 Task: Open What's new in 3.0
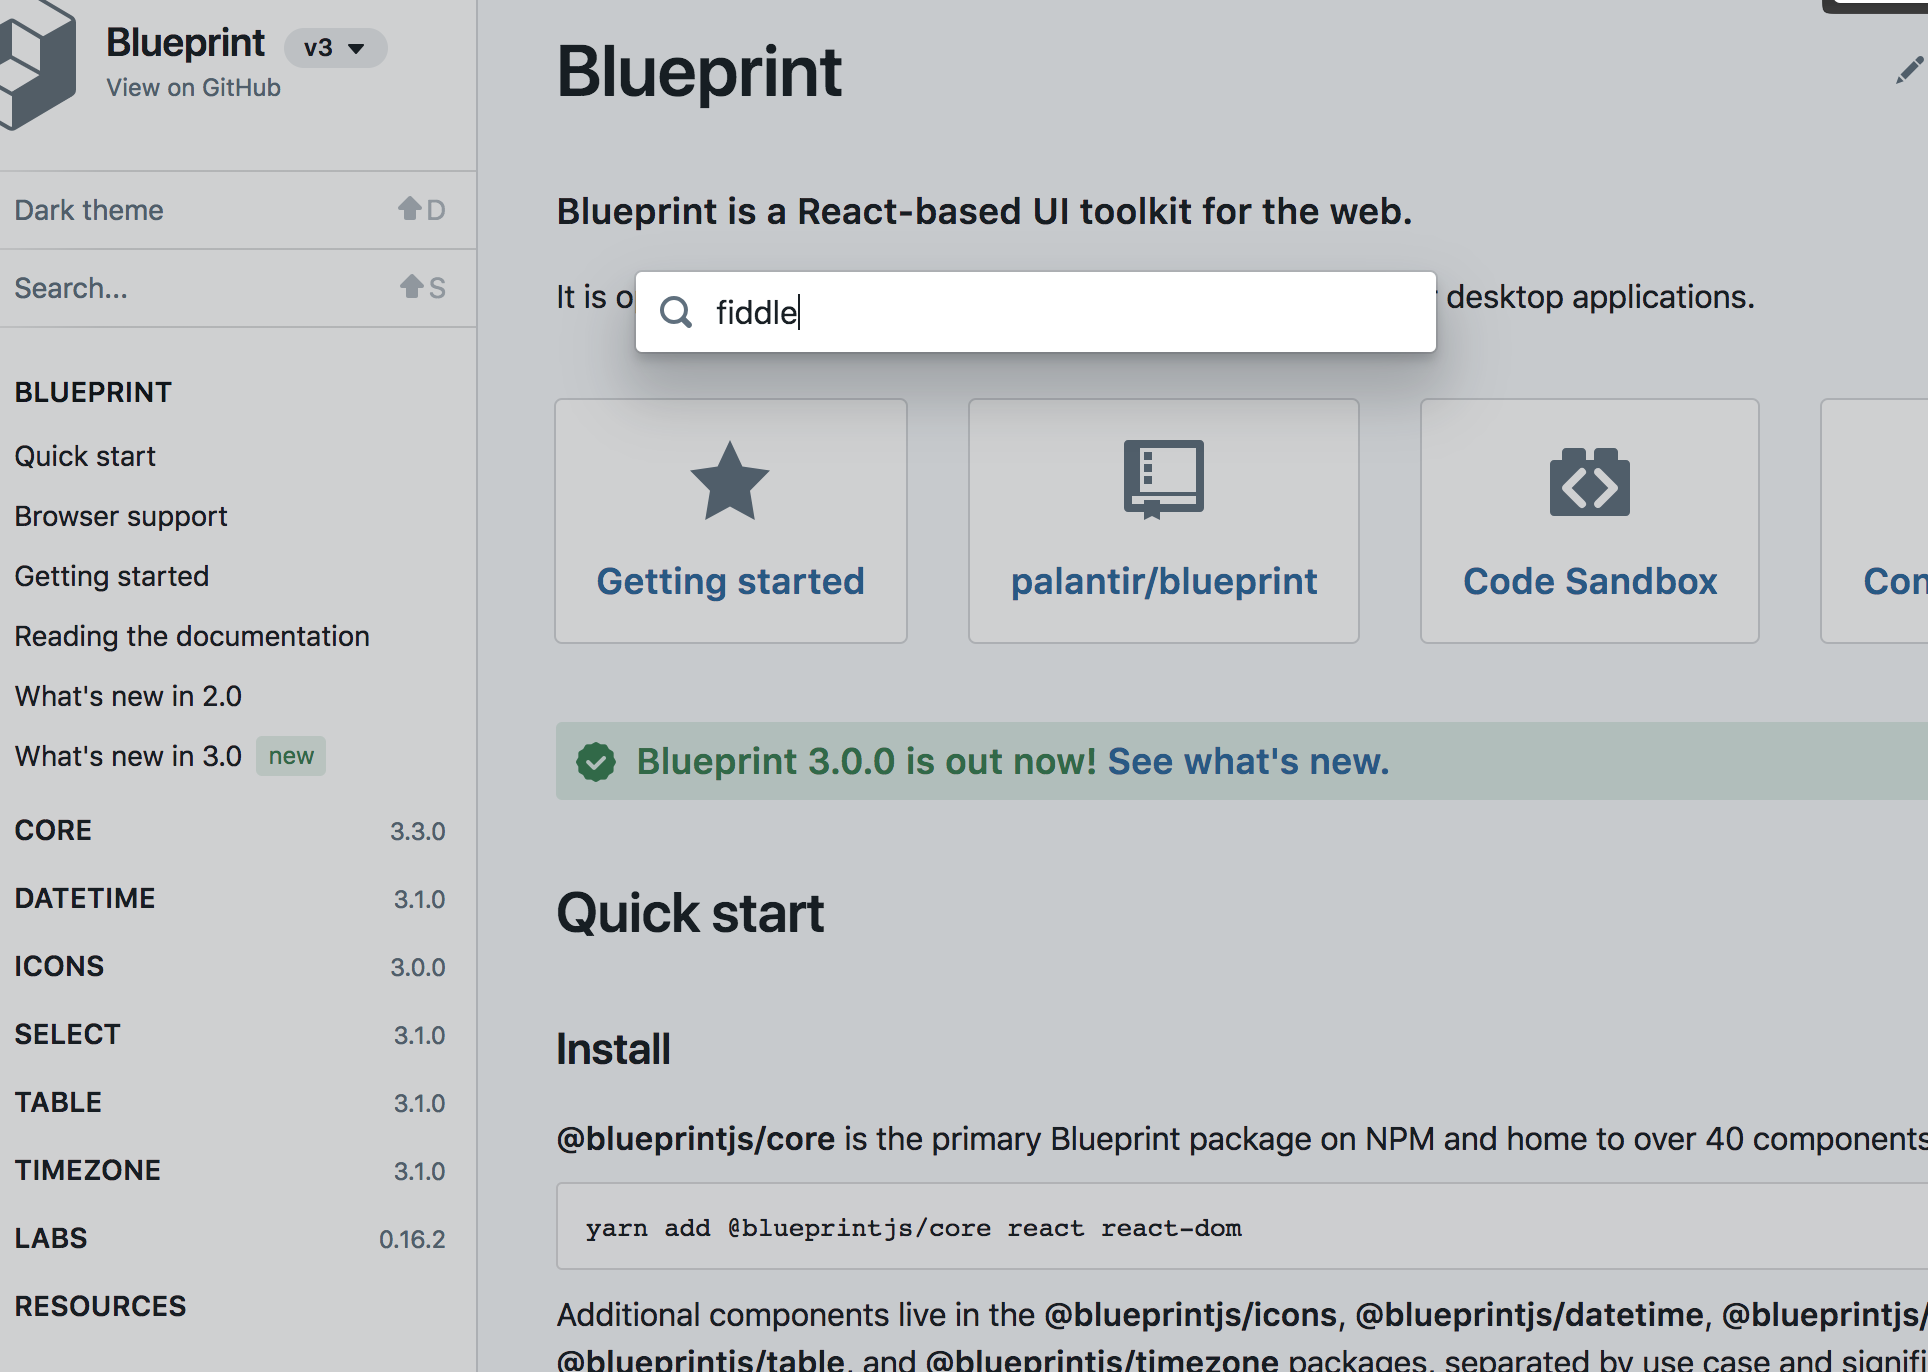tap(128, 756)
